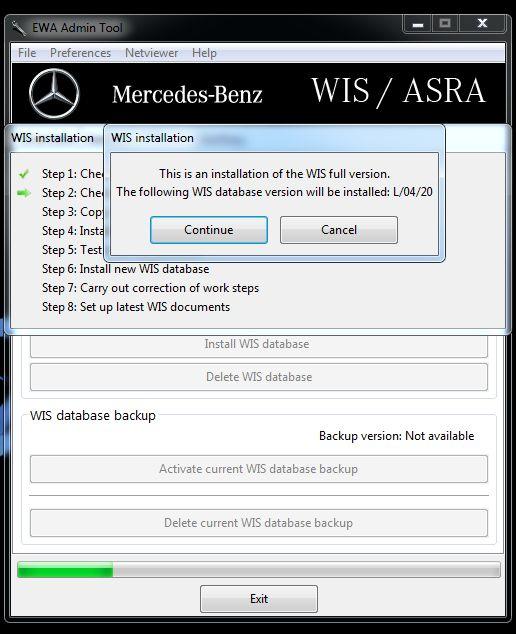This screenshot has width=516, height=634.
Task: Click the Mercedes-Benz star logo
Action: pyautogui.click(x=54, y=94)
